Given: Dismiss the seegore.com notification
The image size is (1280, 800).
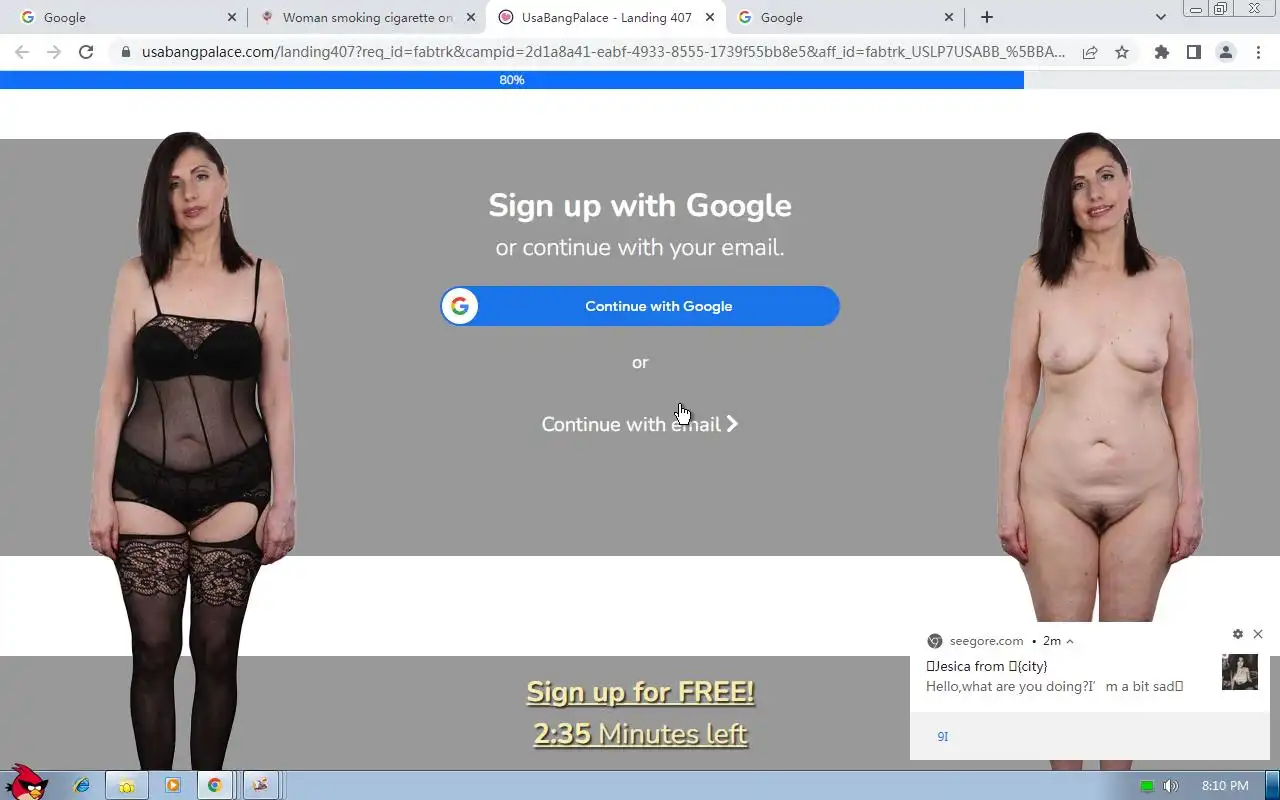Looking at the screenshot, I should [x=1258, y=634].
